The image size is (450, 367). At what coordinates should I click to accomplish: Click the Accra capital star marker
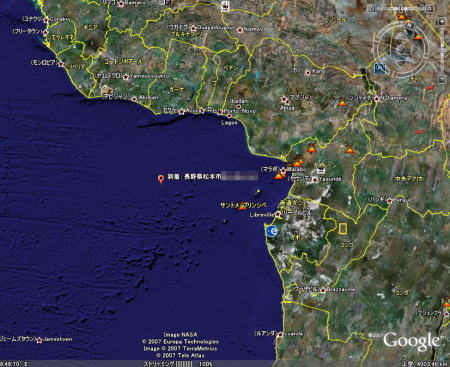point(182,112)
